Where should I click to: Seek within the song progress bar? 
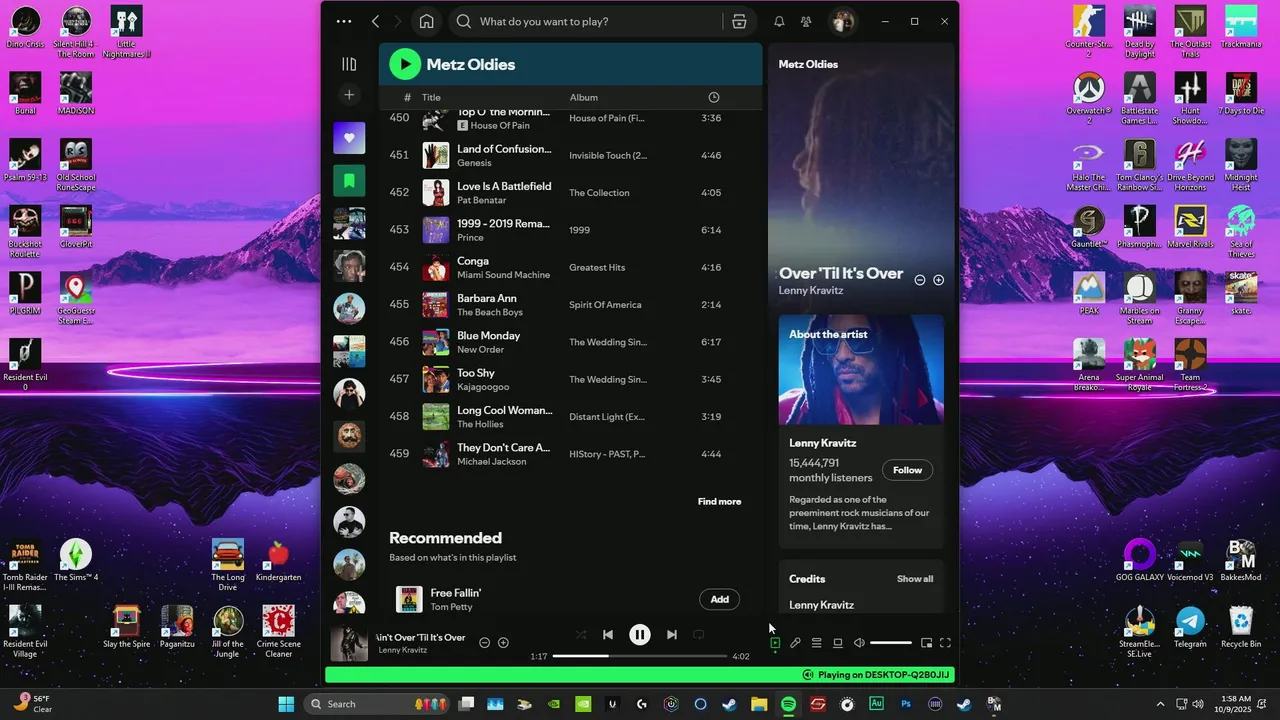pyautogui.click(x=640, y=656)
